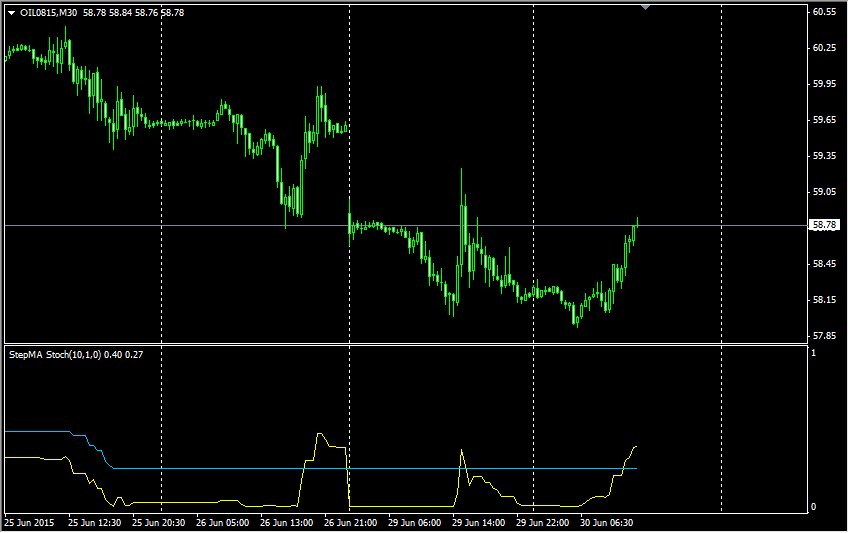The width and height of the screenshot is (849, 533).
Task: Click the 59.65 price scale value
Action: (x=824, y=120)
